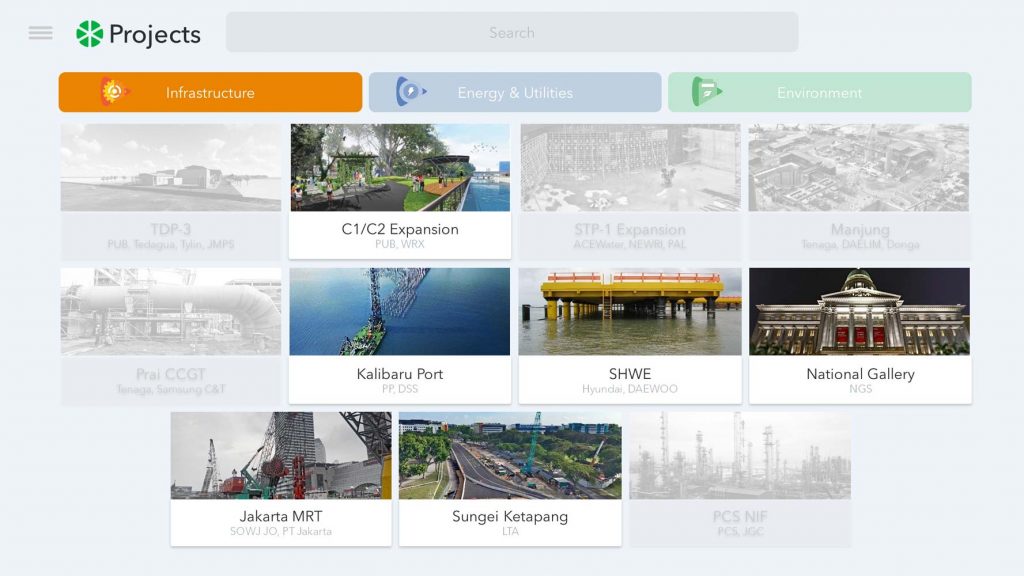Click the "STP-1 Expansion" title
1024x576 pixels.
(x=630, y=230)
